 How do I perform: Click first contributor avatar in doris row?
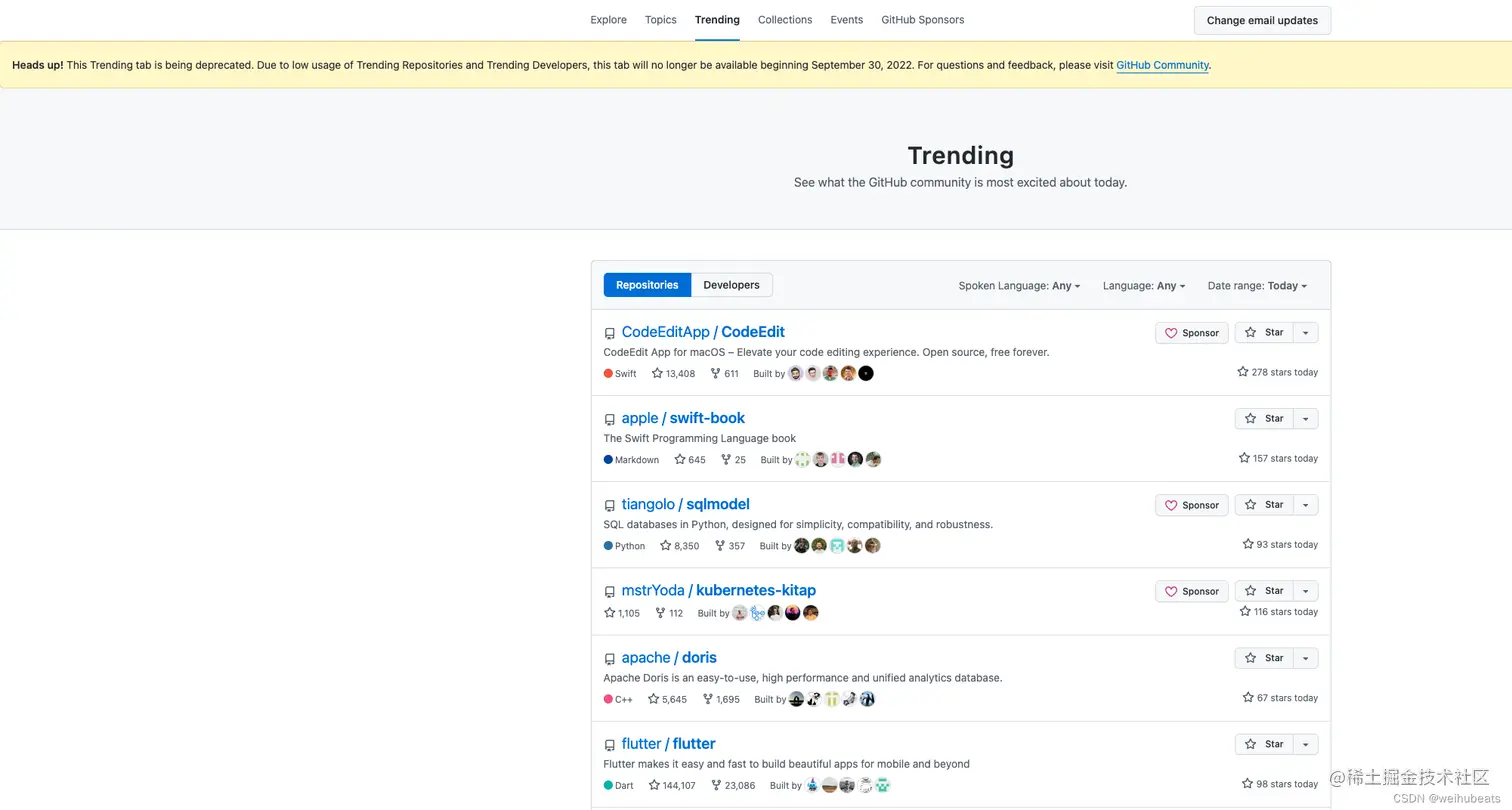coord(797,698)
